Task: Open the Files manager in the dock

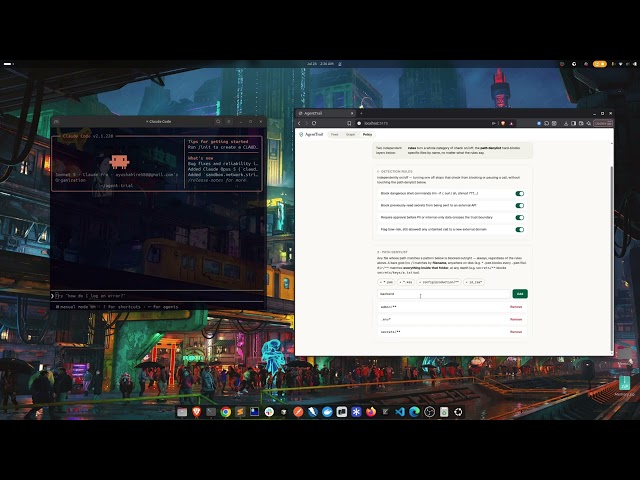Action: 182,412
